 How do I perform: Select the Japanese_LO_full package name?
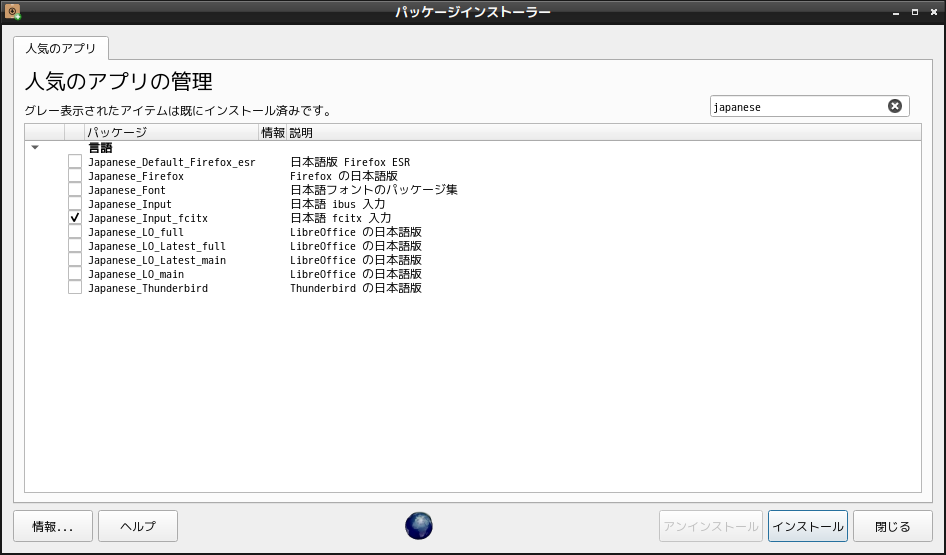136,232
